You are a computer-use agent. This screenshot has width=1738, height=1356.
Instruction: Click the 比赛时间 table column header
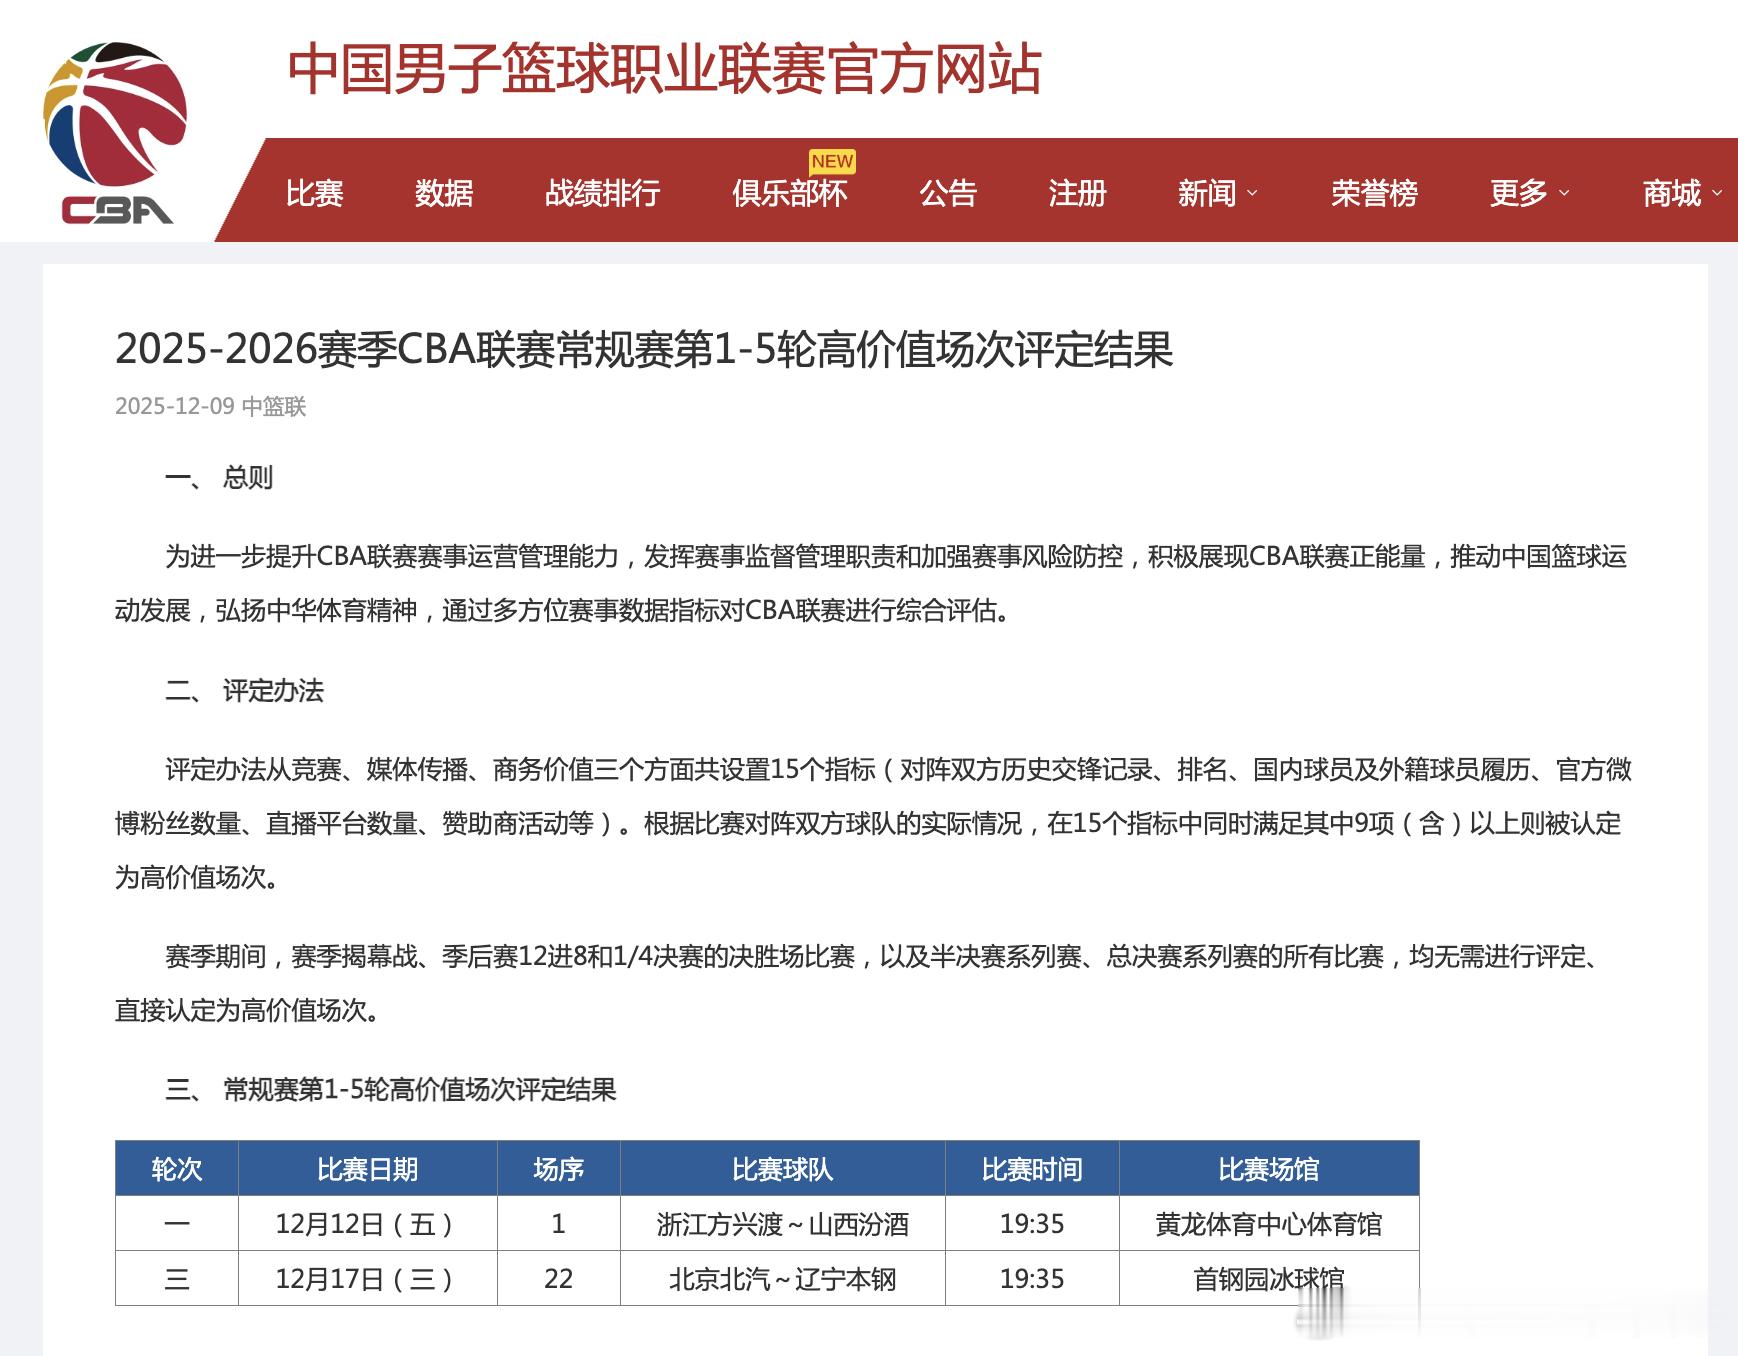1032,1169
